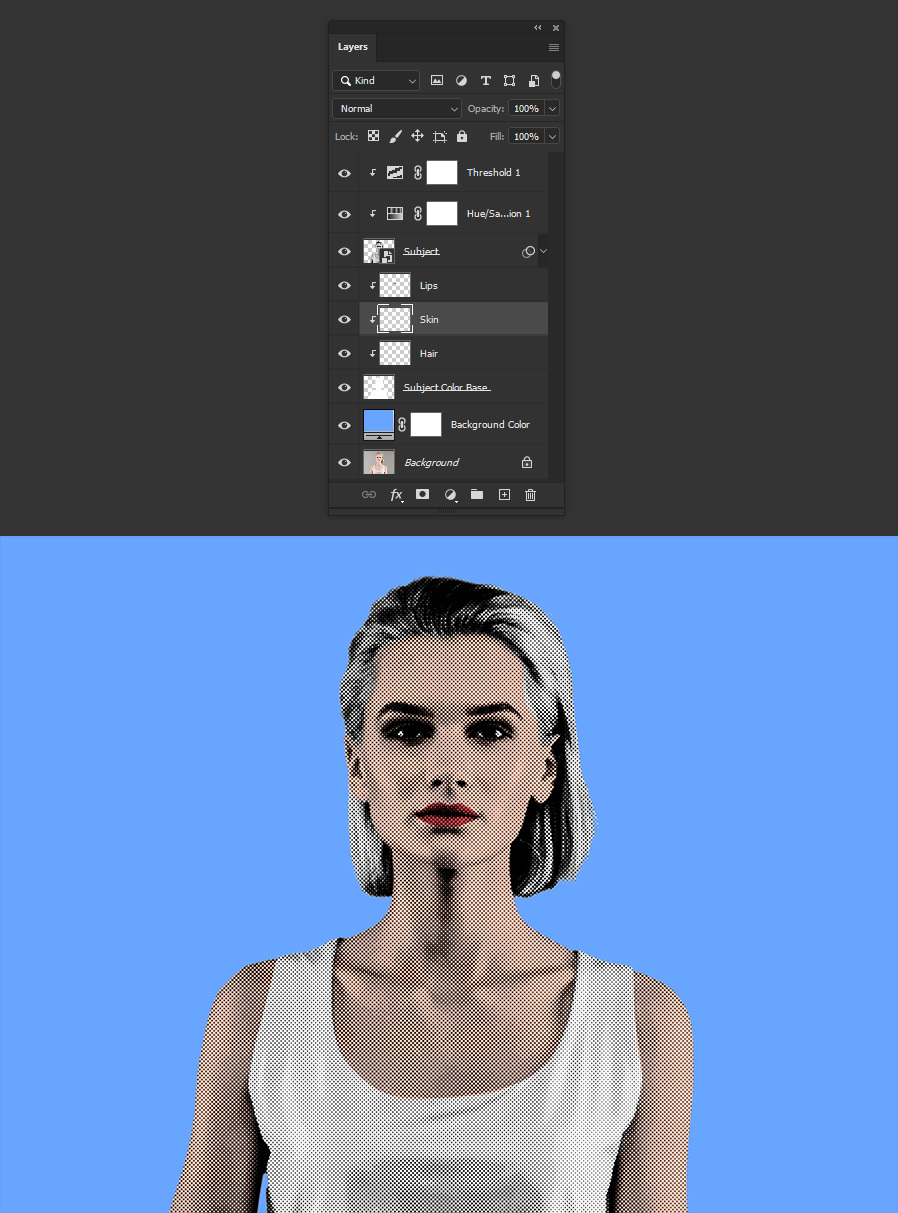Image resolution: width=898 pixels, height=1213 pixels.
Task: Open the fx layer style menu
Action: tap(396, 494)
